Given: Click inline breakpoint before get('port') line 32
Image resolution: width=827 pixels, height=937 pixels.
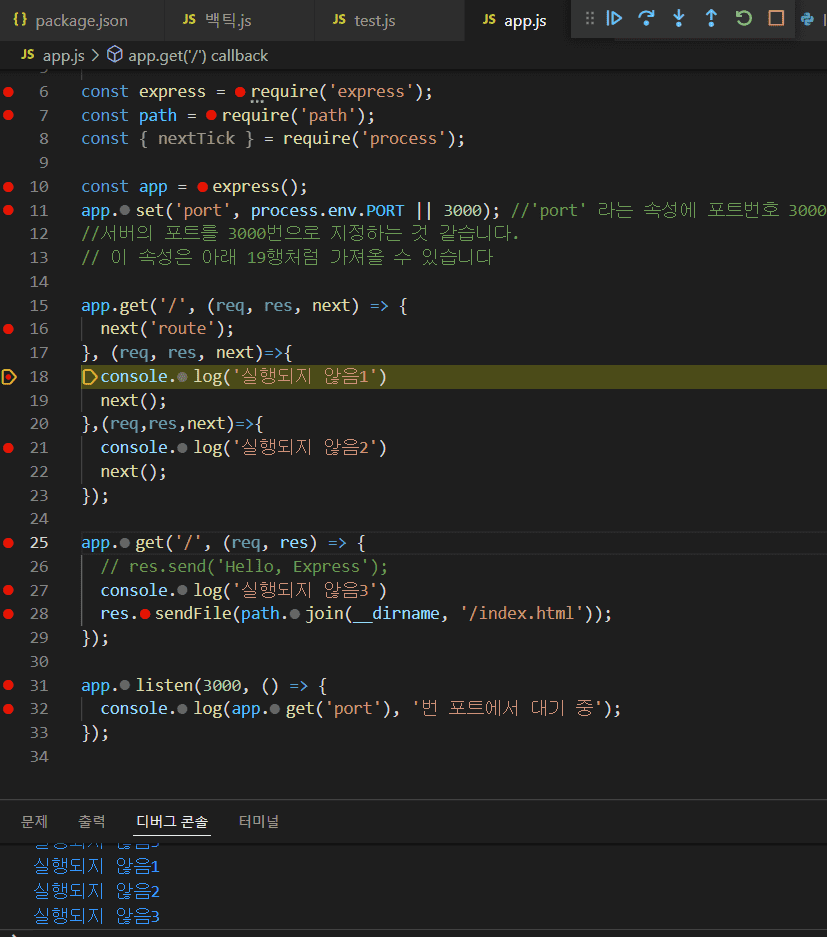Looking at the screenshot, I should pyautogui.click(x=275, y=709).
